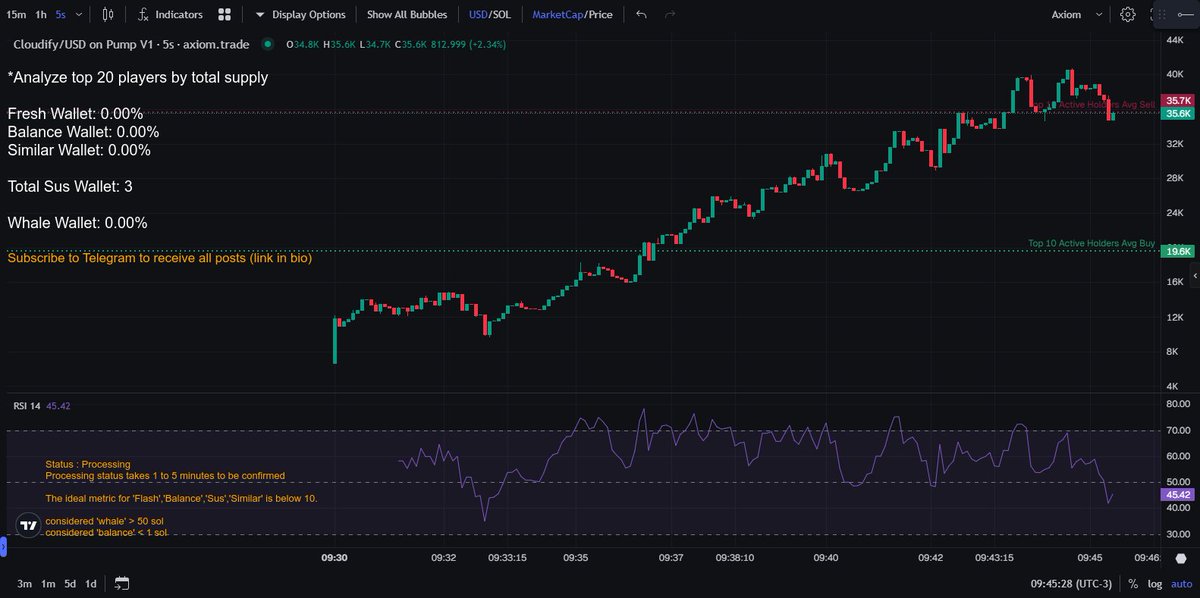The image size is (1200, 598).
Task: Expand the Axiom dropdown menu
Action: [x=1100, y=14]
